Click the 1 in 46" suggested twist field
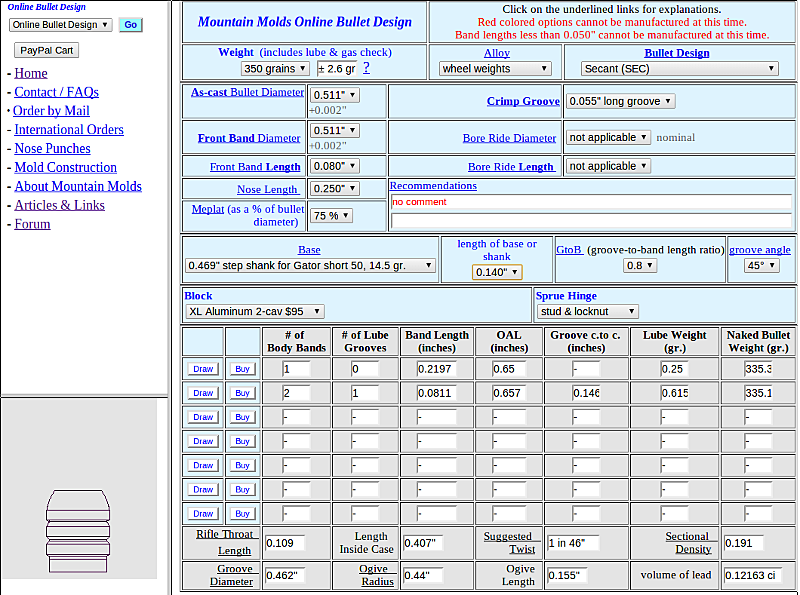Viewport: 800px width, 595px height. [573, 543]
